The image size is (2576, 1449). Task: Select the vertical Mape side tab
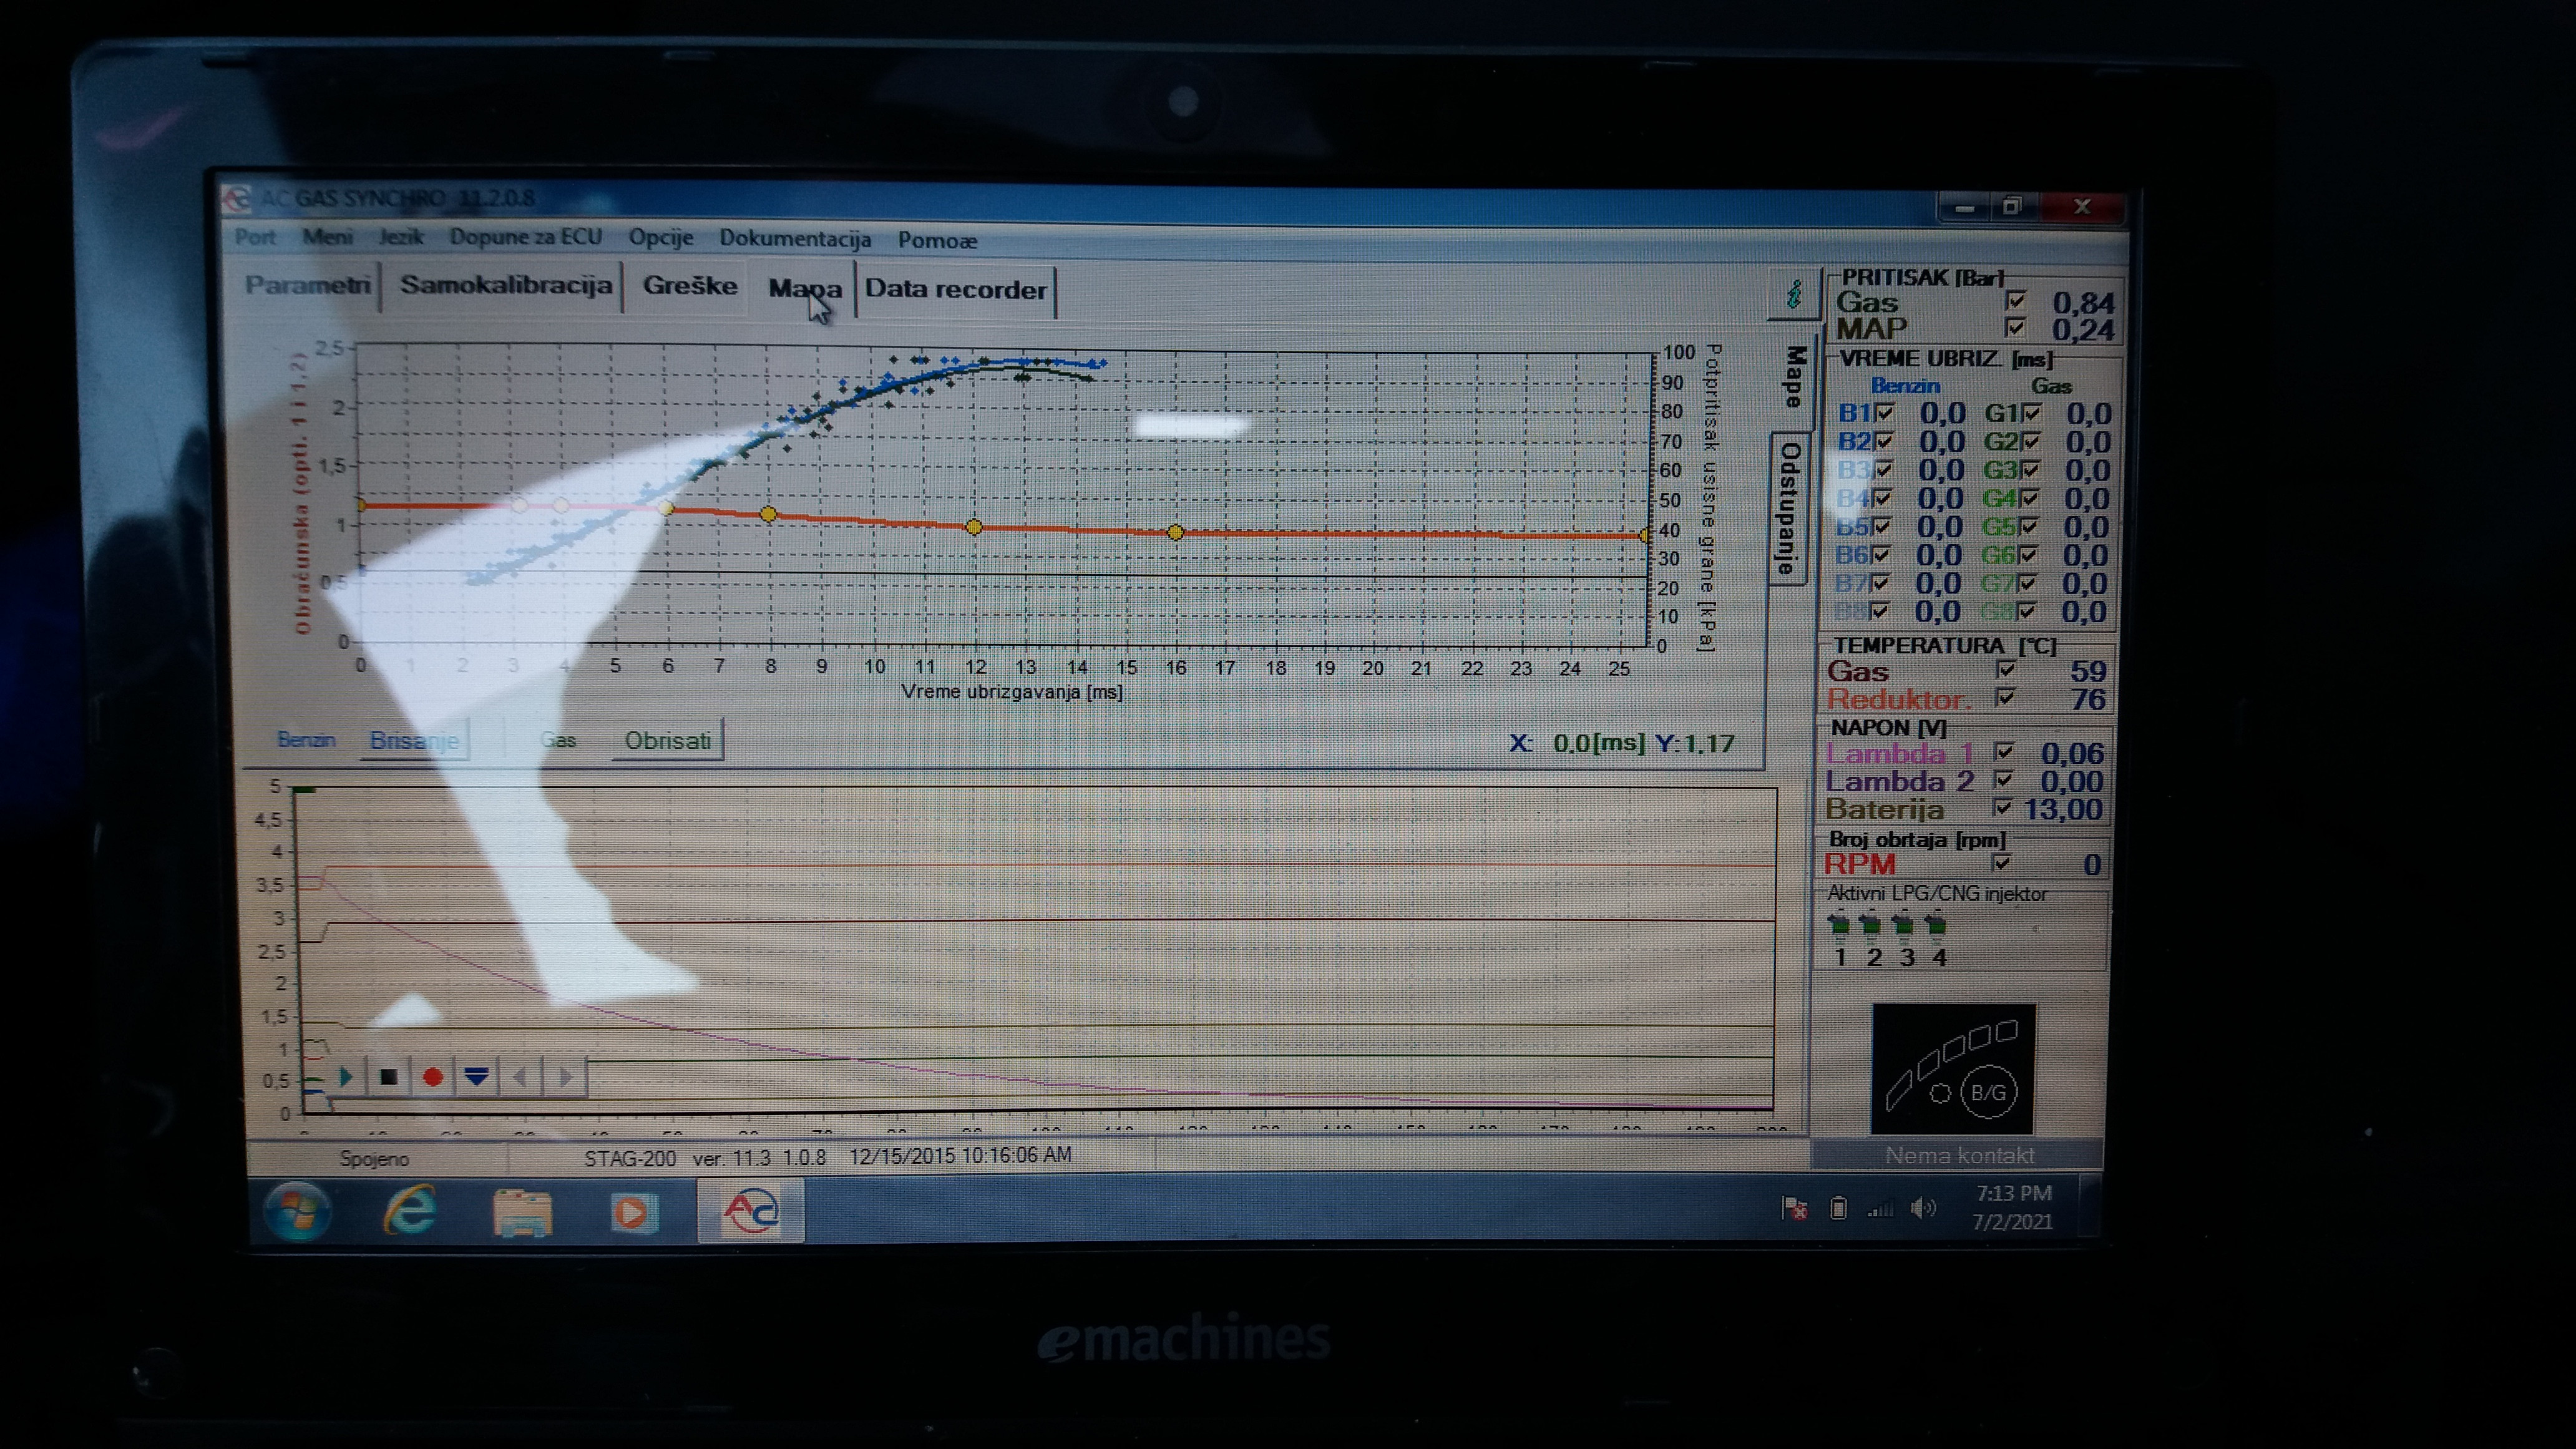point(1795,378)
